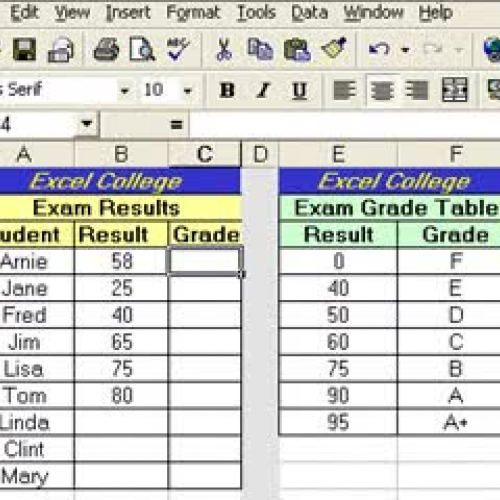Click the Exam Grade Table heading
The image size is (500, 500).
point(396,208)
